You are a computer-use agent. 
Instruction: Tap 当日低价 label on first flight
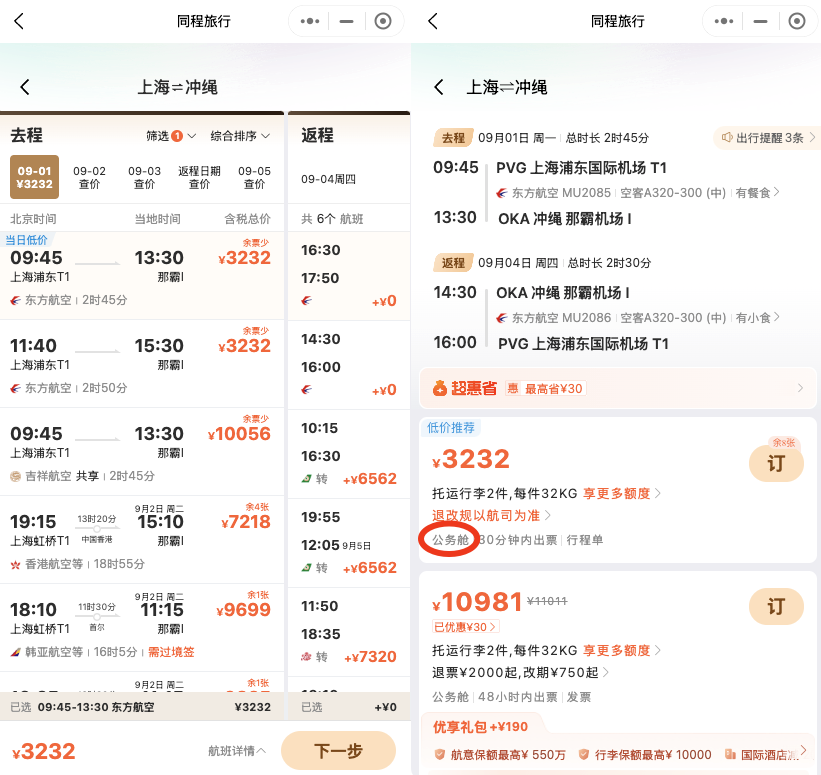click(x=26, y=240)
